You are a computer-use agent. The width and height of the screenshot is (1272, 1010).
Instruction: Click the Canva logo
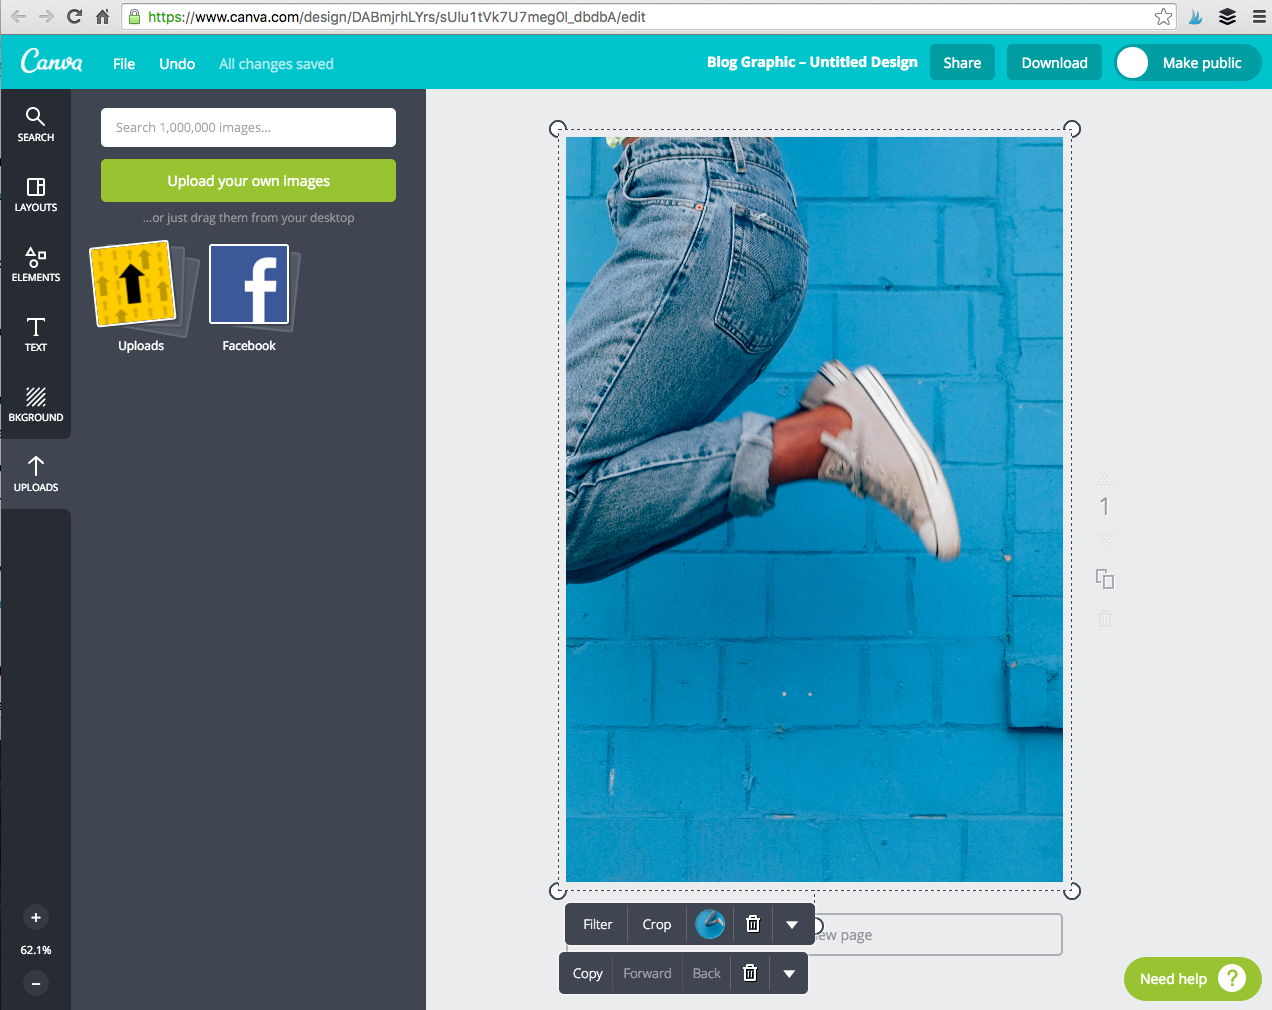click(52, 62)
